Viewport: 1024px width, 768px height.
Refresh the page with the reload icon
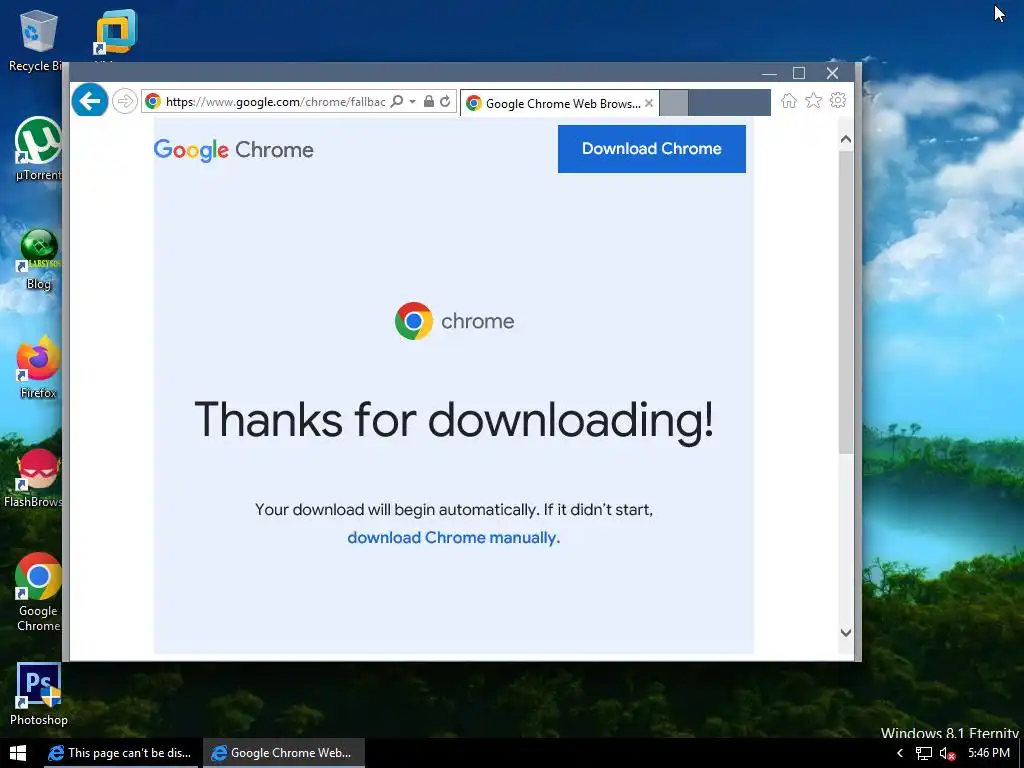pos(445,101)
